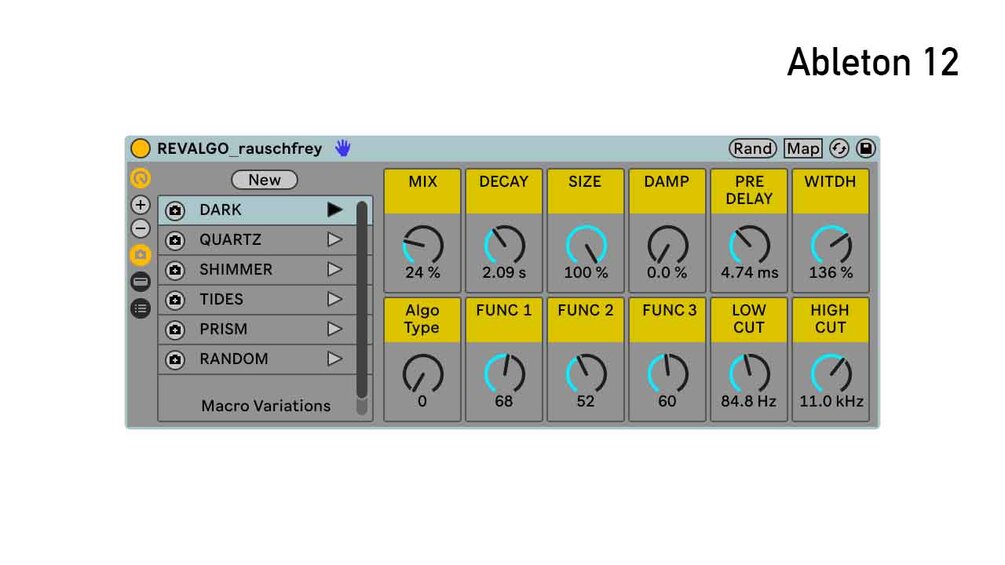Click the 11.0 kHz high cut value
Viewport: 1005px width, 565px height.
tap(831, 401)
